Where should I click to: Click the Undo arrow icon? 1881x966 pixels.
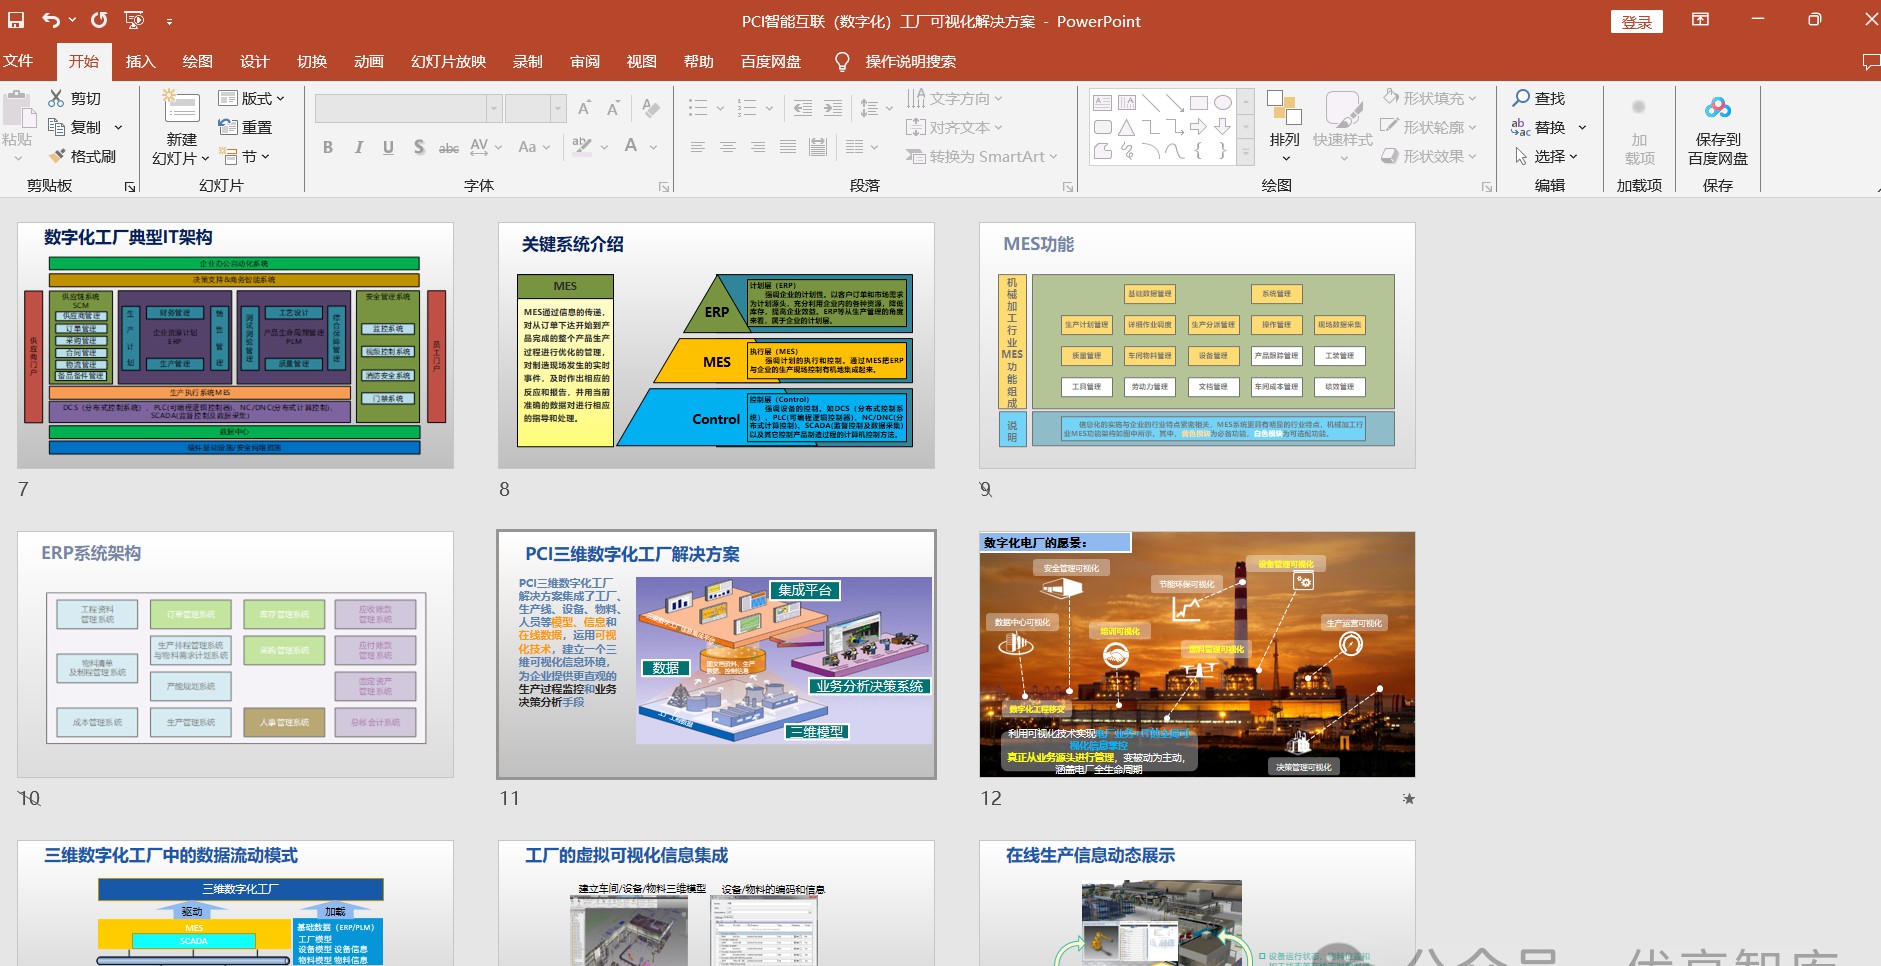point(50,20)
